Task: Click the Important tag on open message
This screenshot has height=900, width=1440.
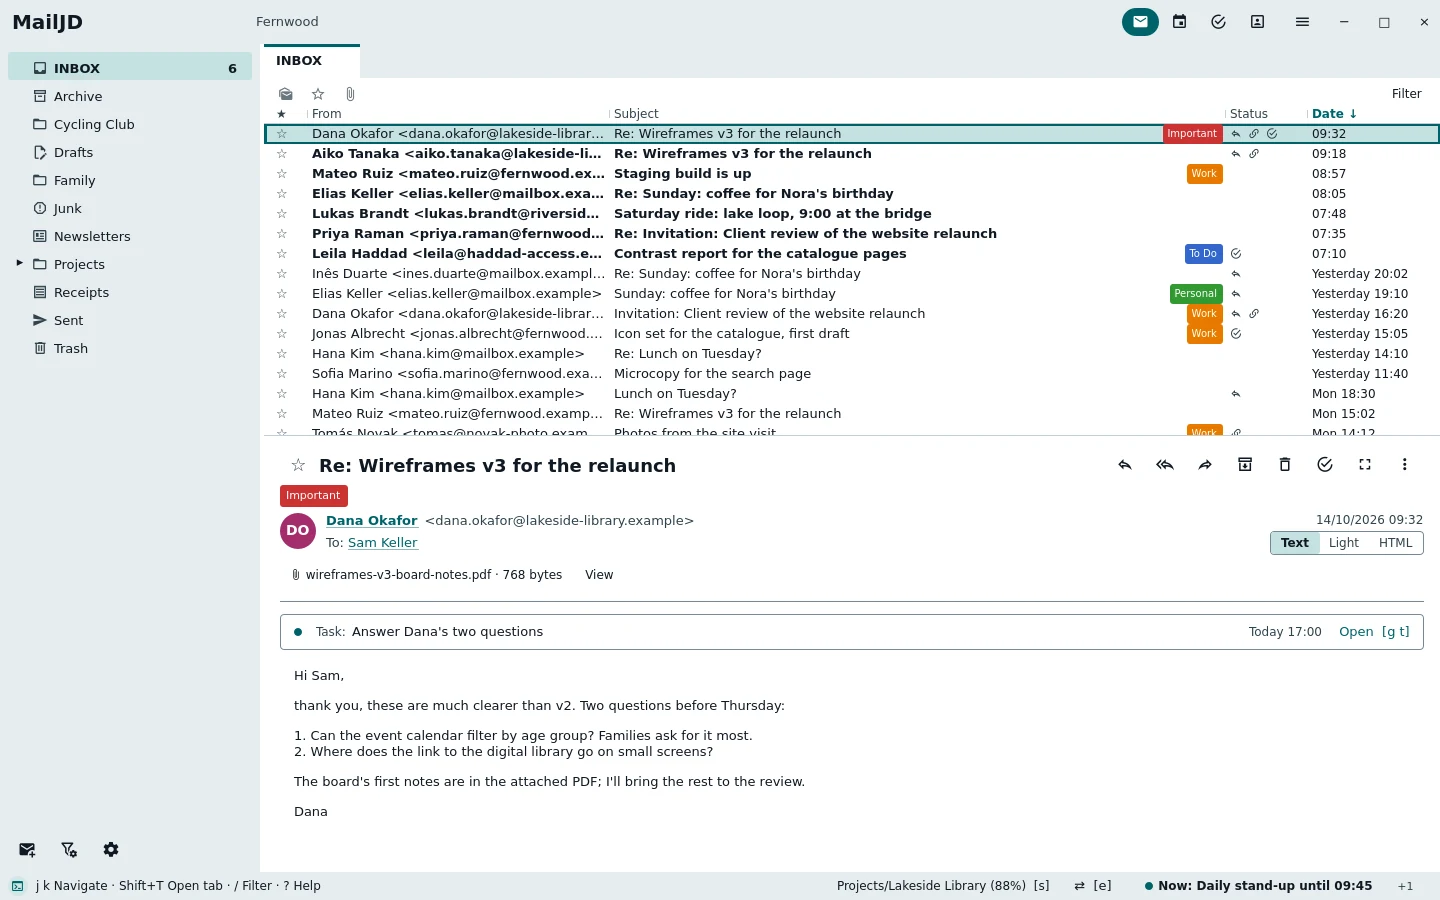Action: coord(313,496)
